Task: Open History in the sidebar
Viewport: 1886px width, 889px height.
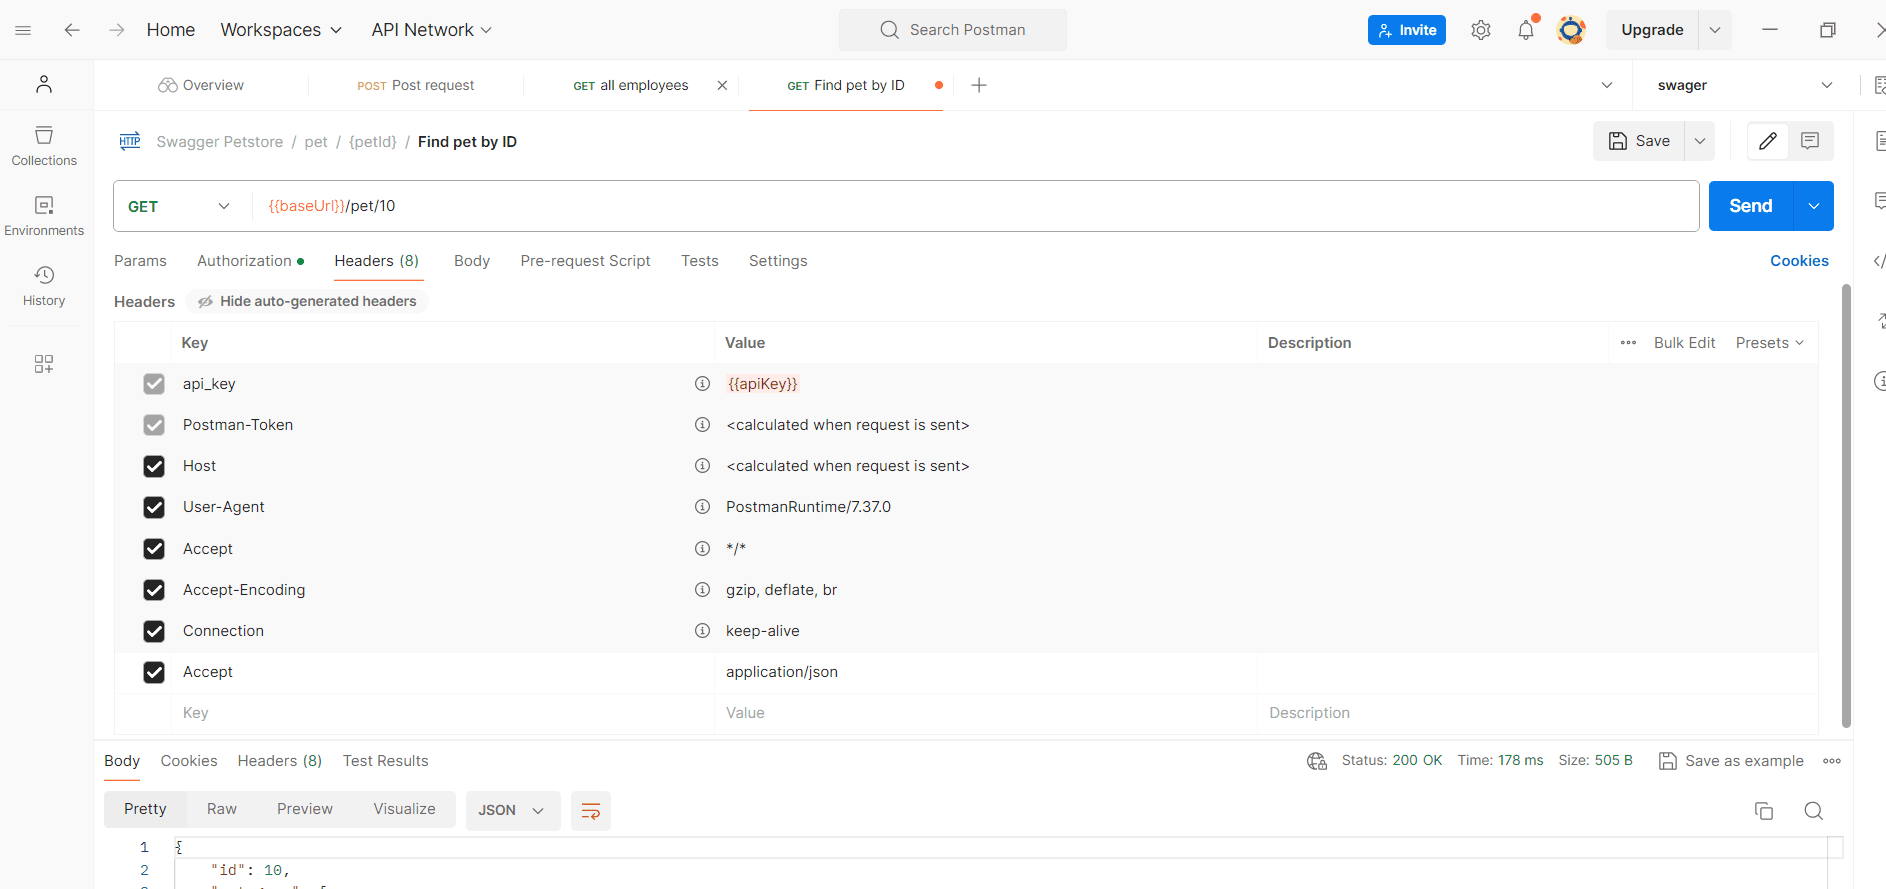Action: (x=44, y=286)
